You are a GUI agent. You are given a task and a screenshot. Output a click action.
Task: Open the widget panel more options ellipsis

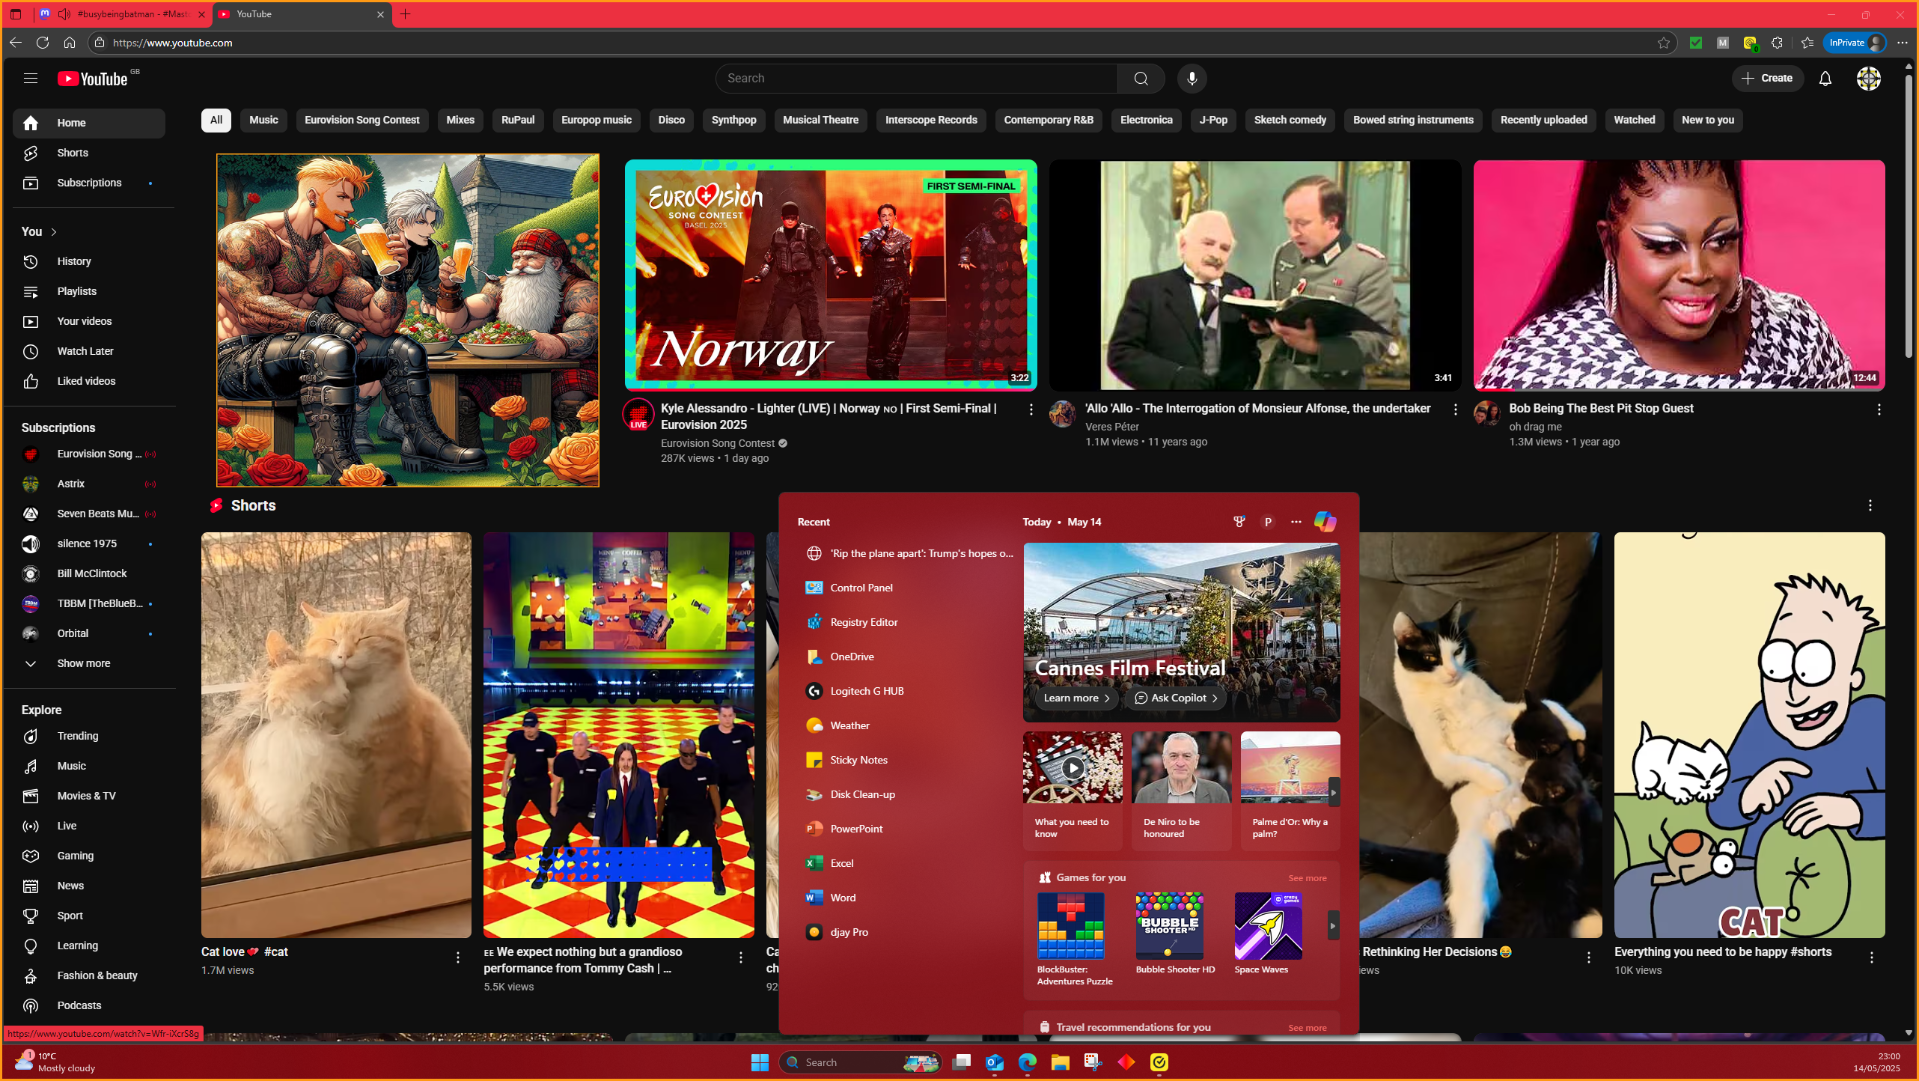[1296, 522]
